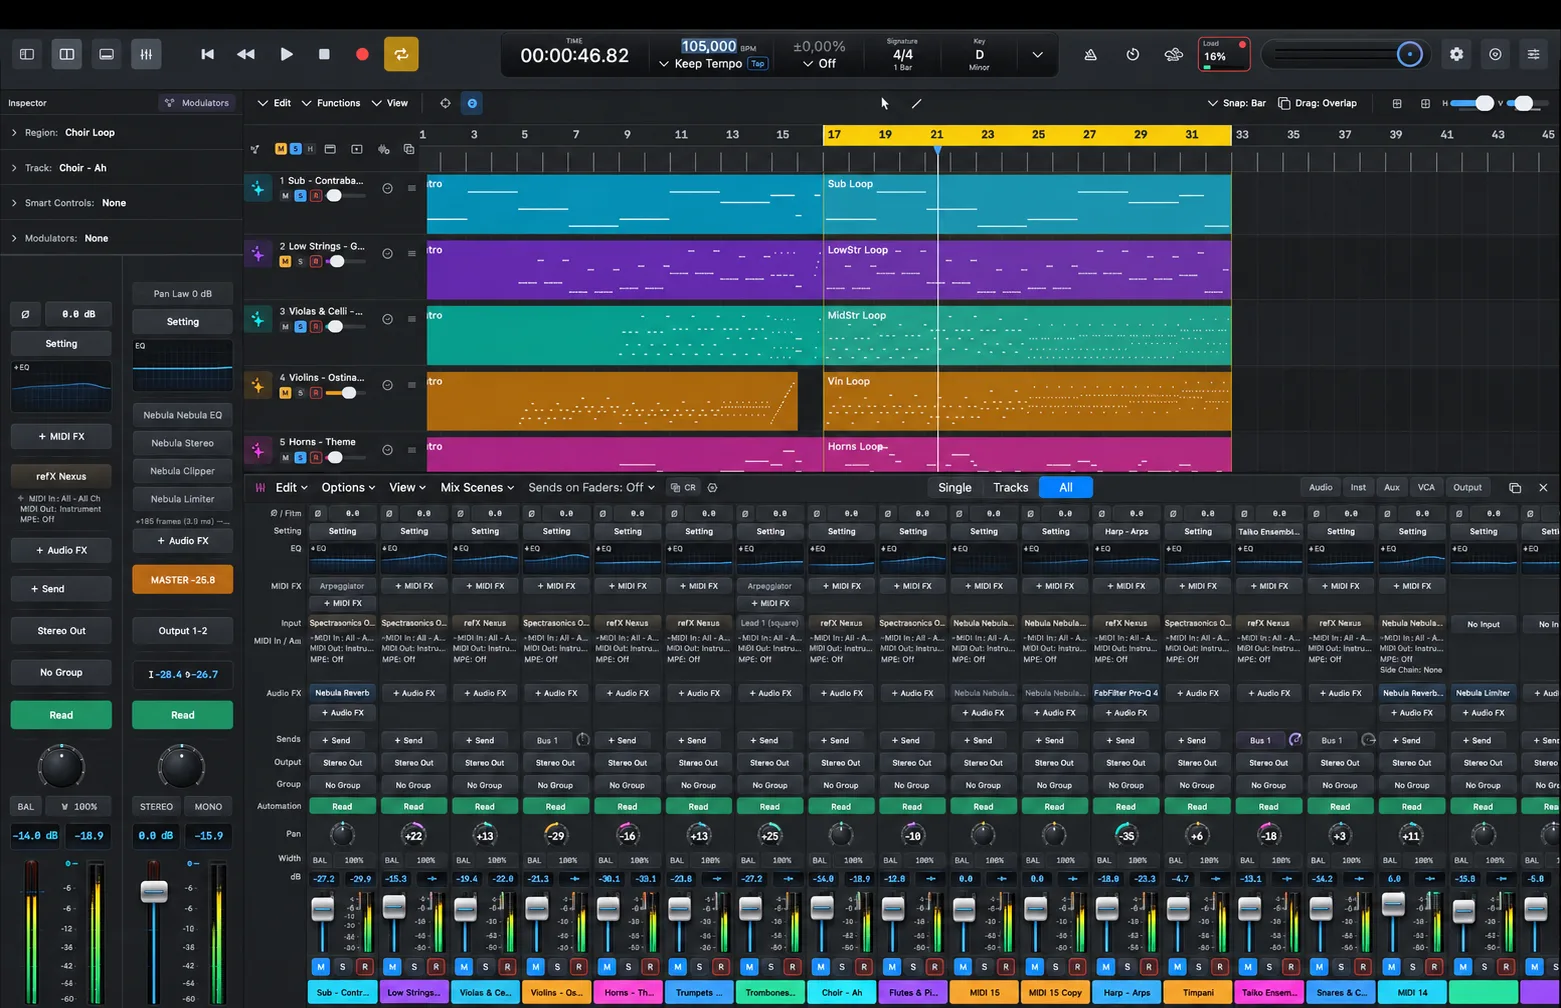Click Tap tempo button

pos(758,64)
